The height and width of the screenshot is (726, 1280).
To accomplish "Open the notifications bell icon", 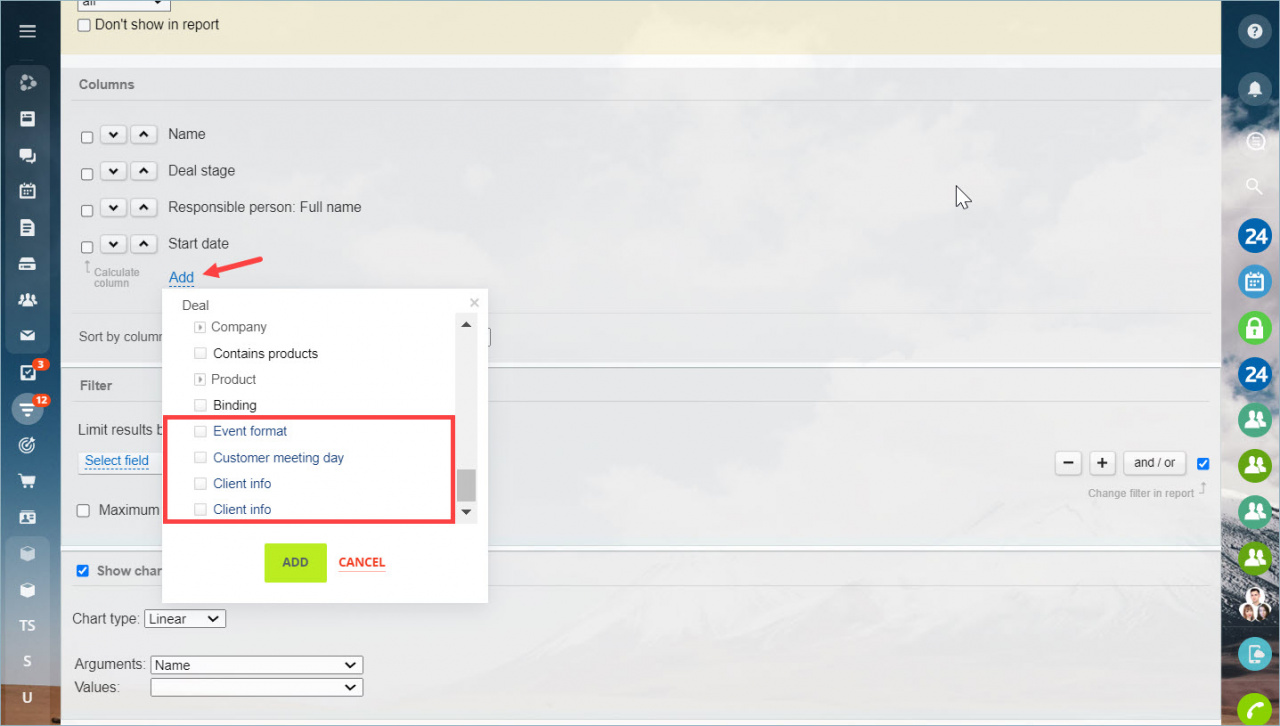I will pyautogui.click(x=1254, y=88).
